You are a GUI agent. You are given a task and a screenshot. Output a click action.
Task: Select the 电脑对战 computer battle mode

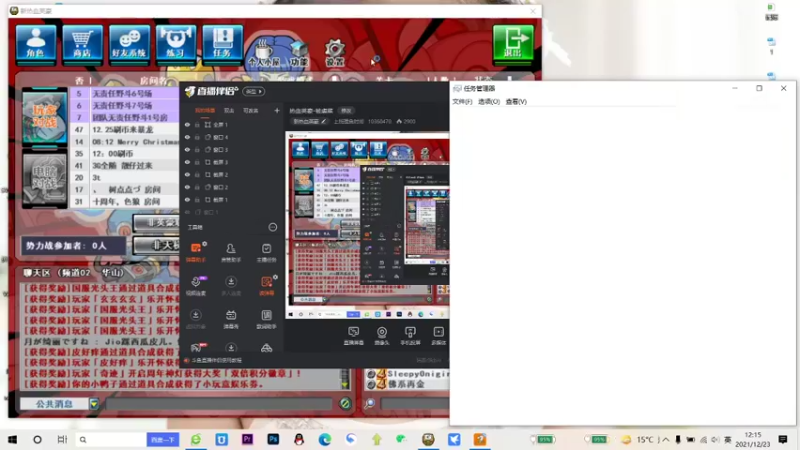[x=44, y=179]
